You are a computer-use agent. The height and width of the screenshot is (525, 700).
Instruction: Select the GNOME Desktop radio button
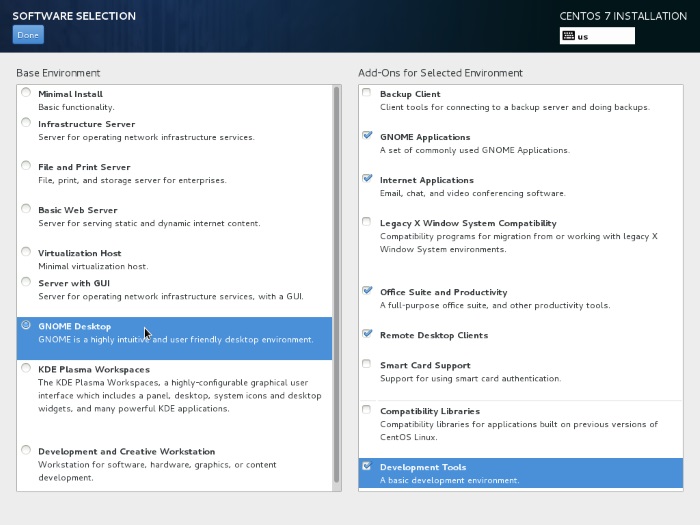[26, 325]
